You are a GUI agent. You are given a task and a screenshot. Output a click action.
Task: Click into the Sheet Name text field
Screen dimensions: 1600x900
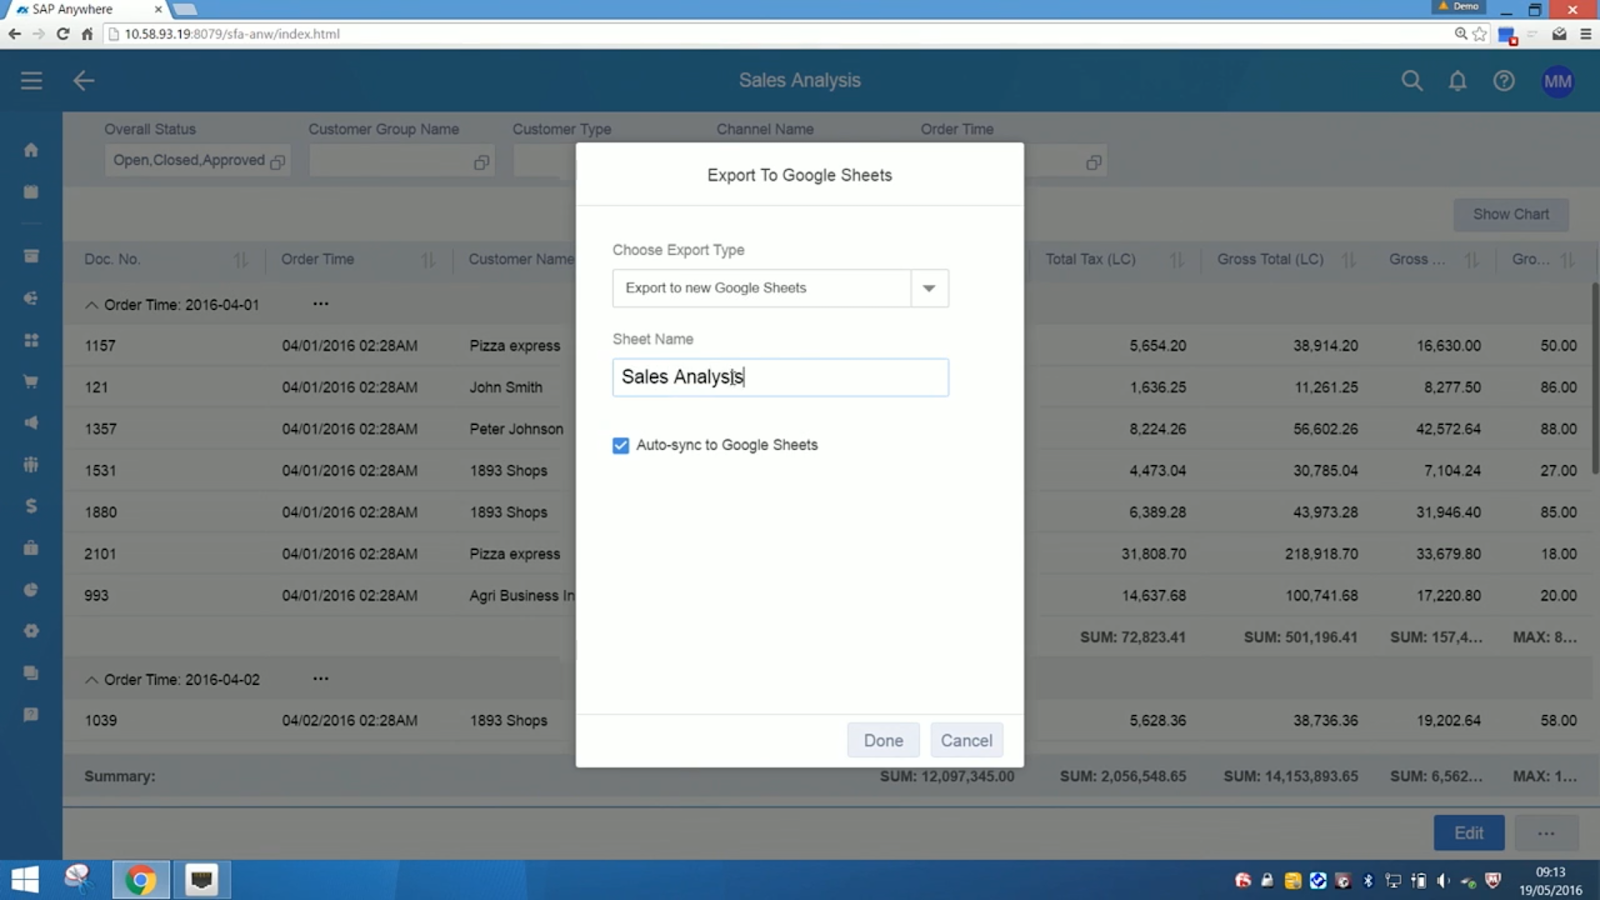(780, 377)
